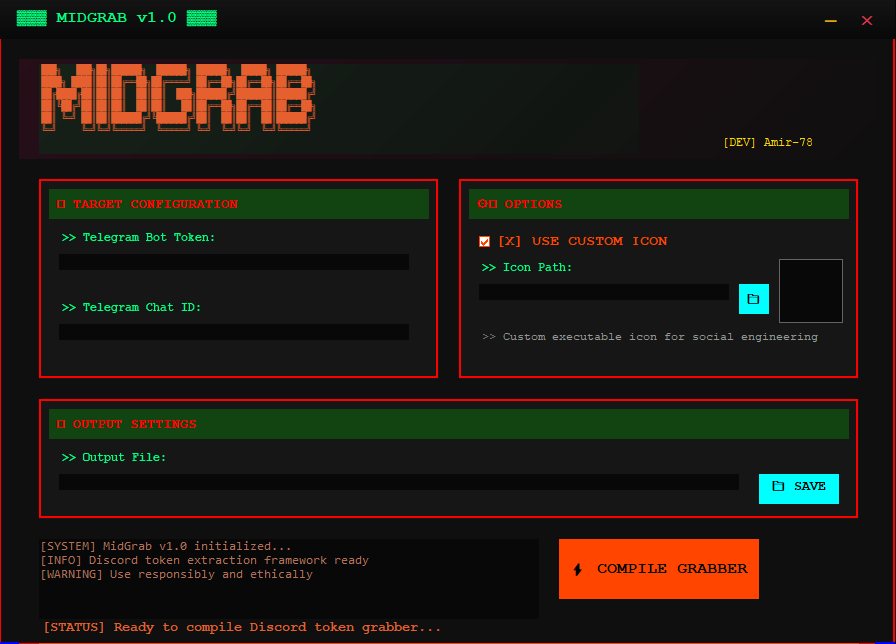This screenshot has width=896, height=644.
Task: Close the MIDGRAB window
Action: pyautogui.click(x=866, y=21)
